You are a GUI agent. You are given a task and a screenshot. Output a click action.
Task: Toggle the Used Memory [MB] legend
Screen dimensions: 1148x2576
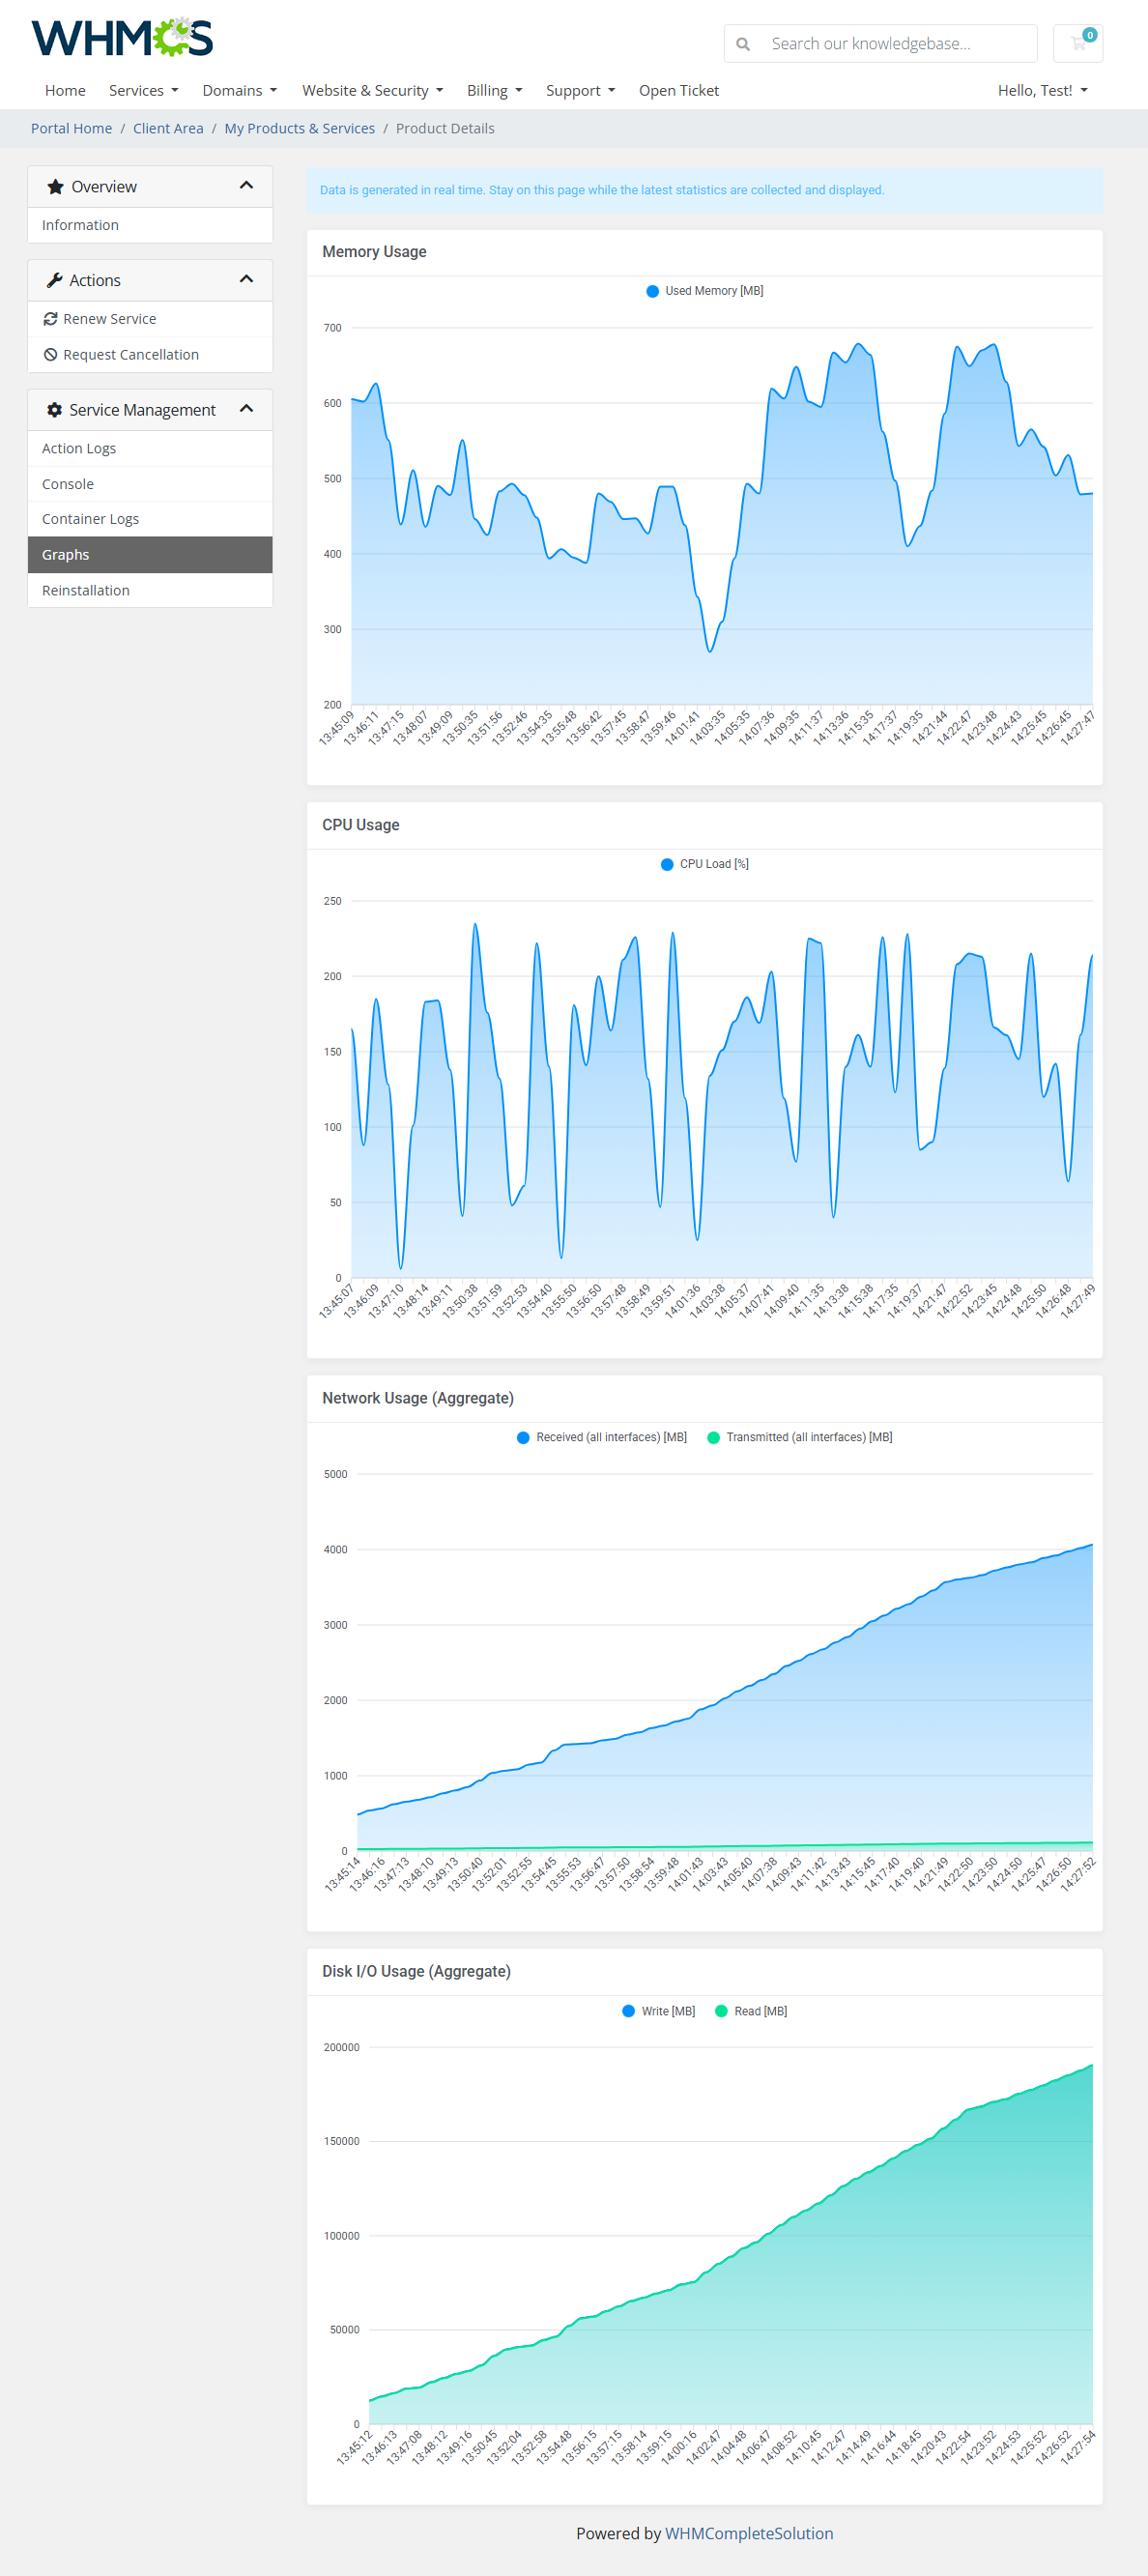tap(704, 291)
